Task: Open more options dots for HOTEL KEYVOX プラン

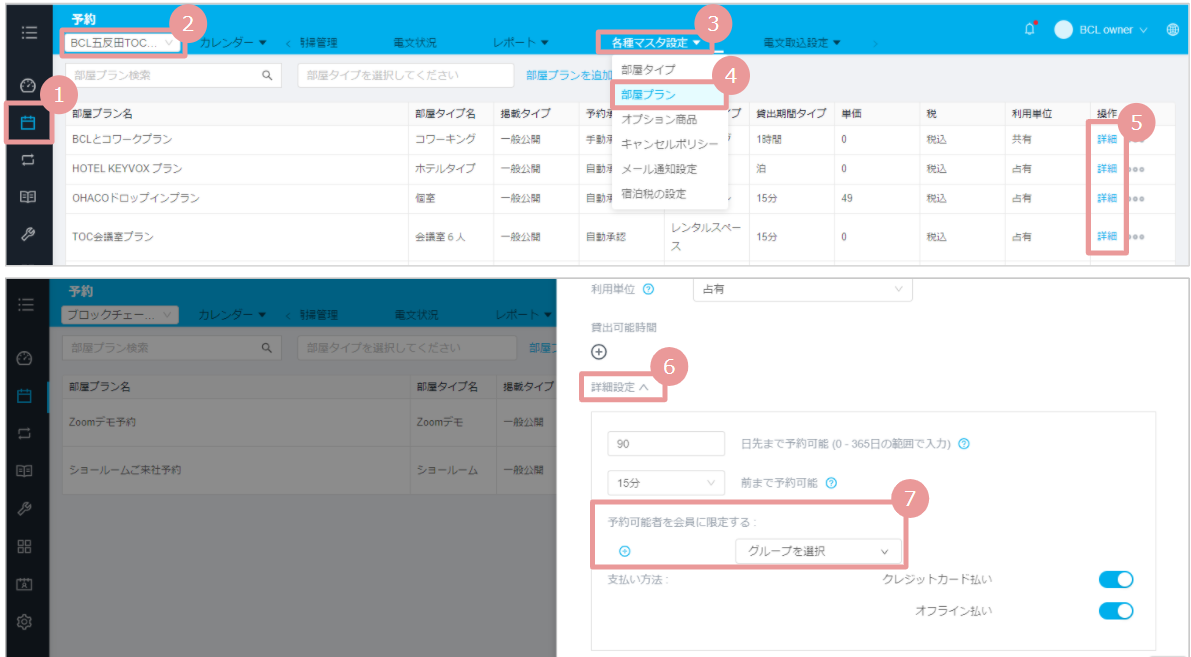Action: 1136,169
